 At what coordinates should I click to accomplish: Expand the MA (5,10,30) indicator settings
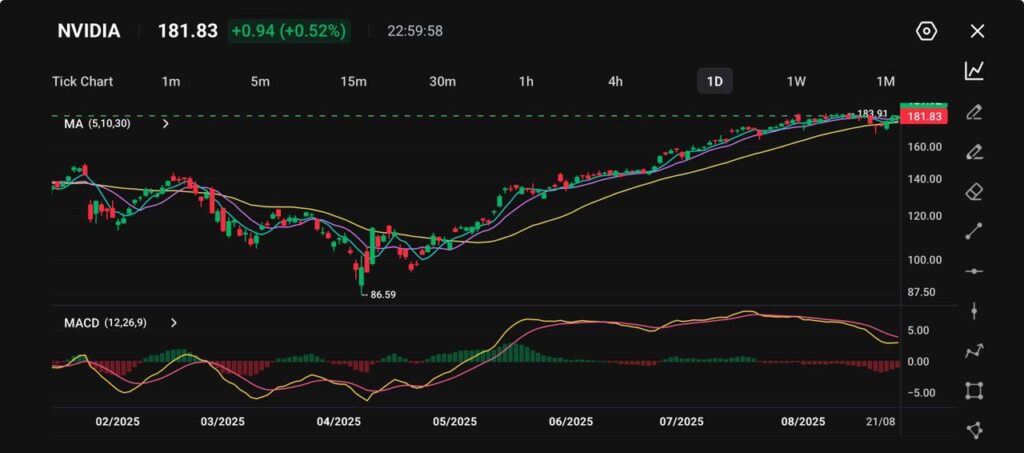point(165,124)
